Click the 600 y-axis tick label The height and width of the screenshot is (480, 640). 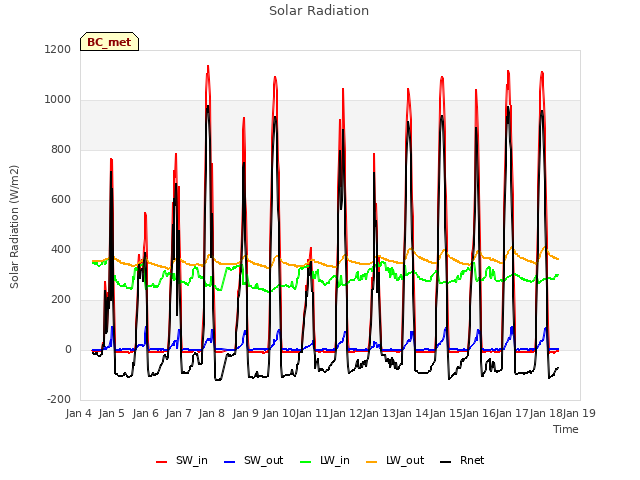(61, 200)
